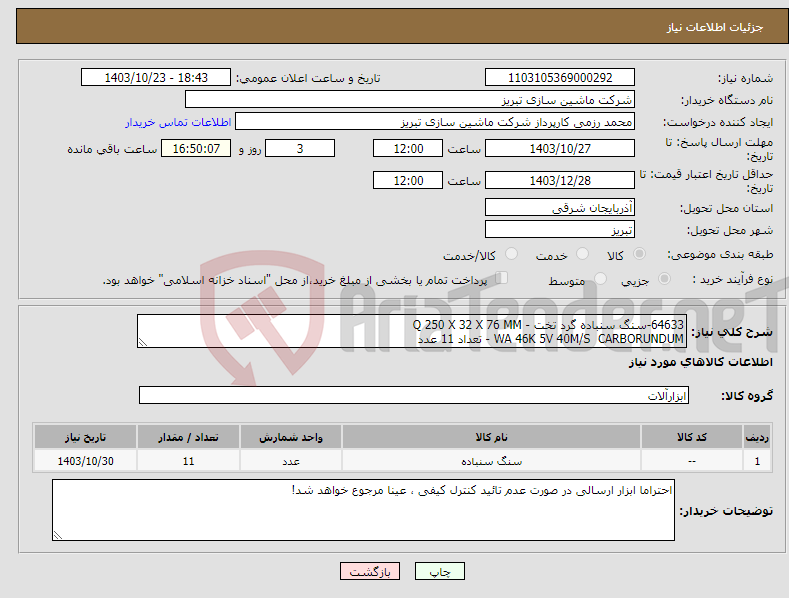789x598 pixels.
Task: Select the جزیی purchase type radio
Action: click(664, 278)
